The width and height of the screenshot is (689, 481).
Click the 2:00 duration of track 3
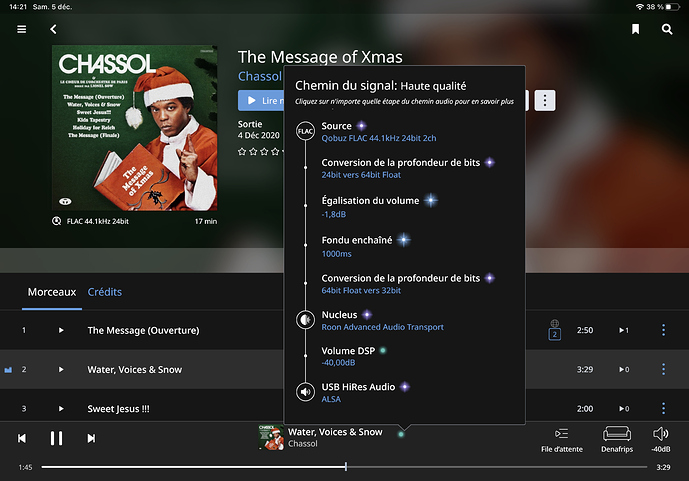point(585,409)
